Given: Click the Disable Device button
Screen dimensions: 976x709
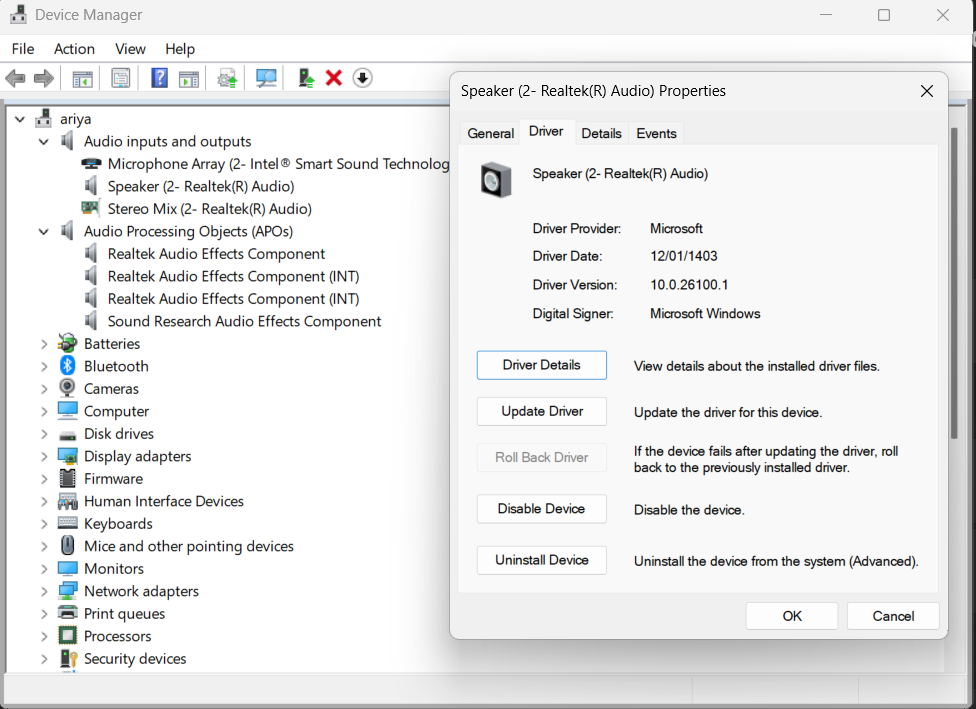Looking at the screenshot, I should [x=542, y=509].
